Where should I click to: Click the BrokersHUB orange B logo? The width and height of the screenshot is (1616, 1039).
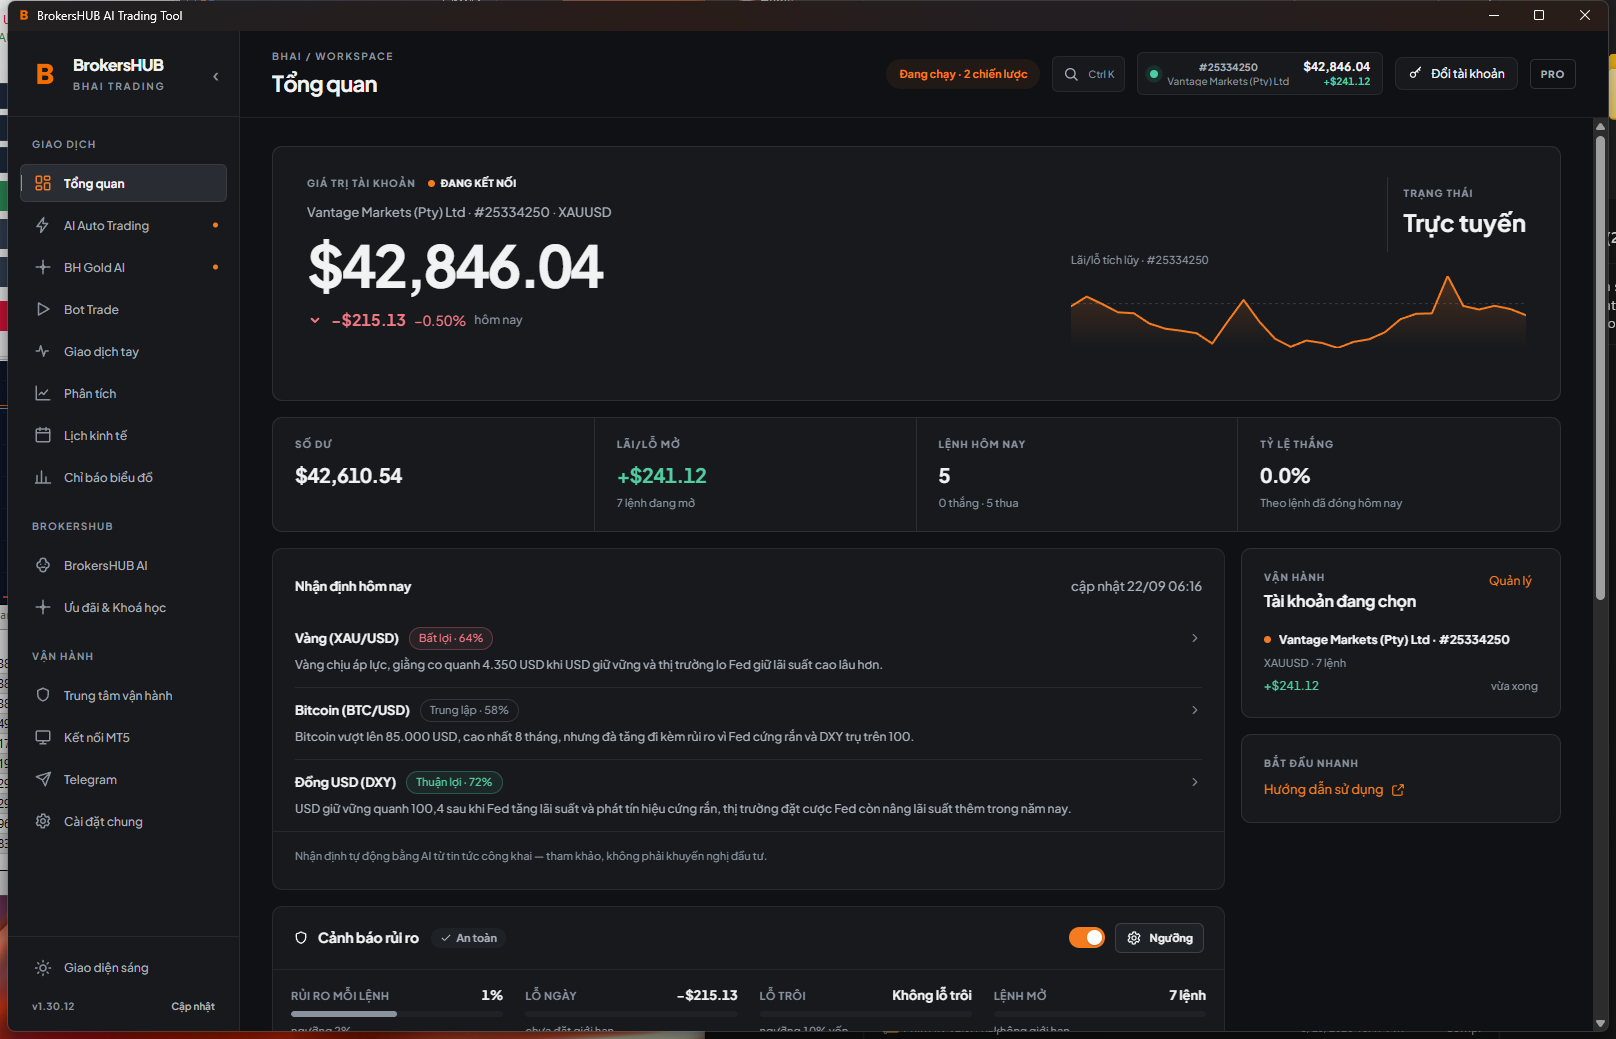click(45, 74)
